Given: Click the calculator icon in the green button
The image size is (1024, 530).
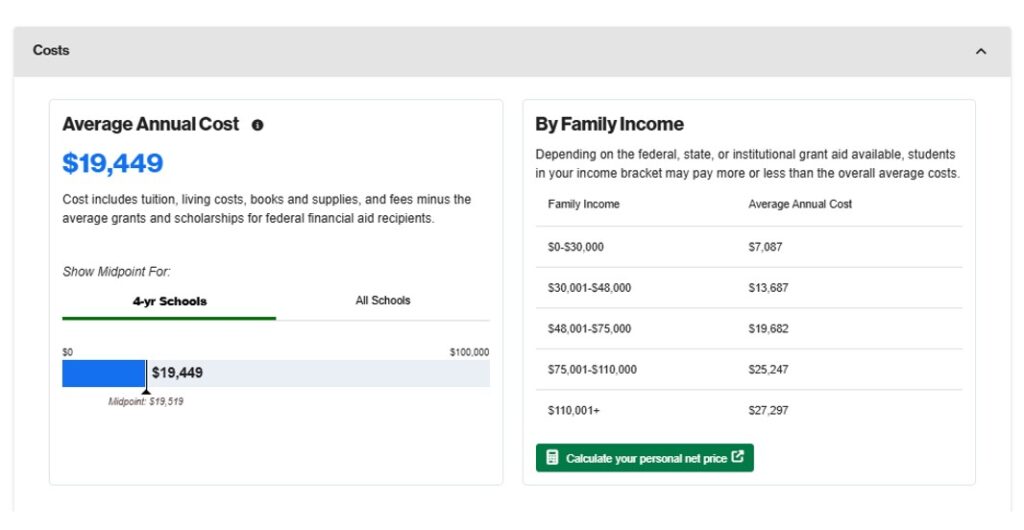Looking at the screenshot, I should [x=552, y=458].
